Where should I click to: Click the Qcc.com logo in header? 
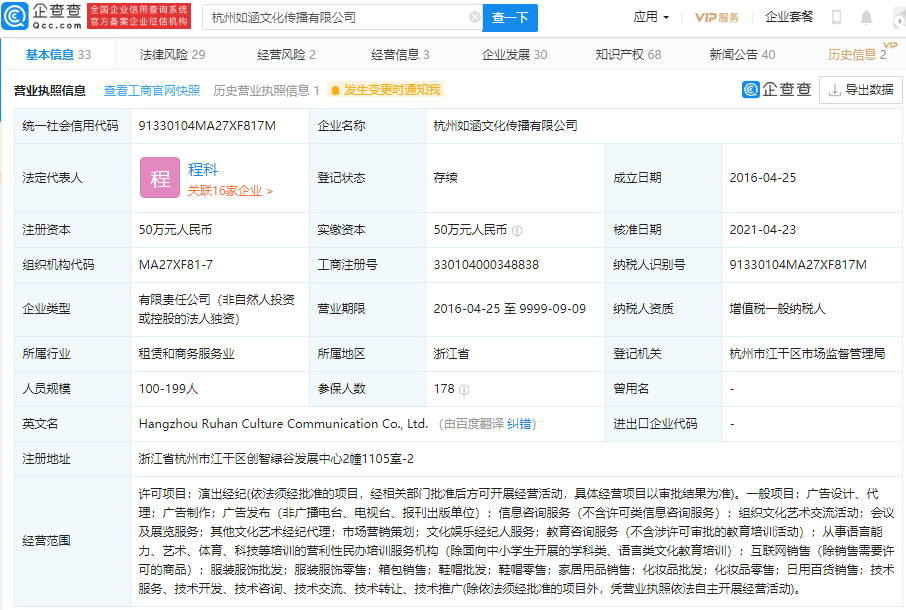(x=41, y=15)
